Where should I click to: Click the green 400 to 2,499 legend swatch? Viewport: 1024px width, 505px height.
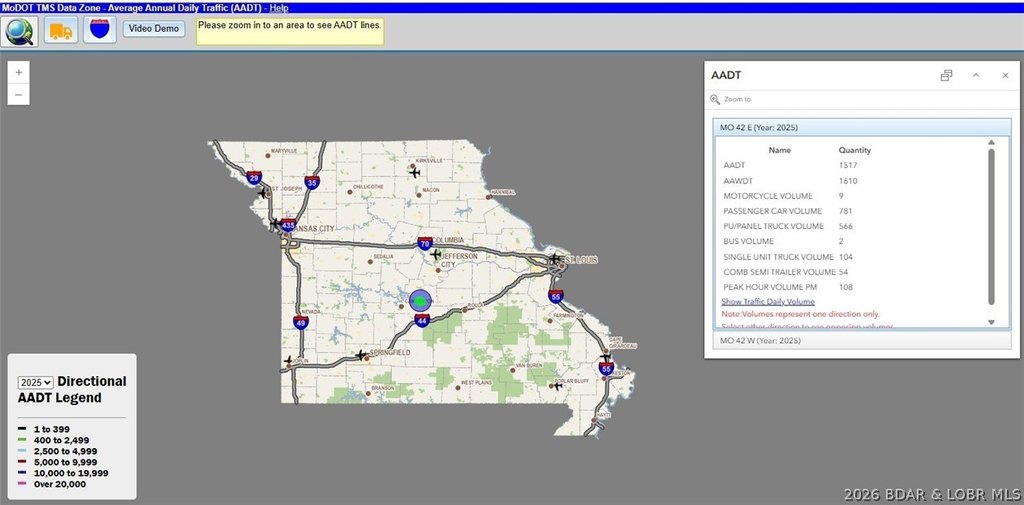tap(22, 441)
